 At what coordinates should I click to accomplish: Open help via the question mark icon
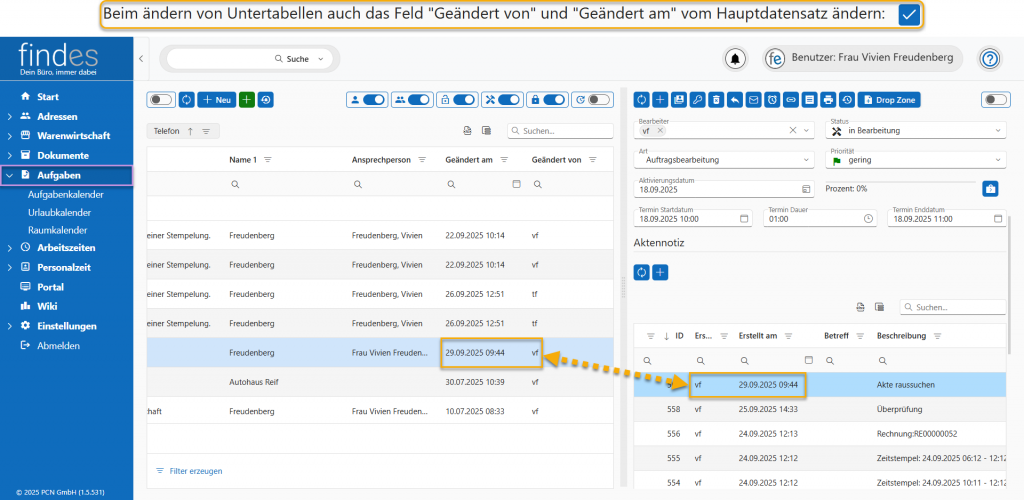coord(989,59)
